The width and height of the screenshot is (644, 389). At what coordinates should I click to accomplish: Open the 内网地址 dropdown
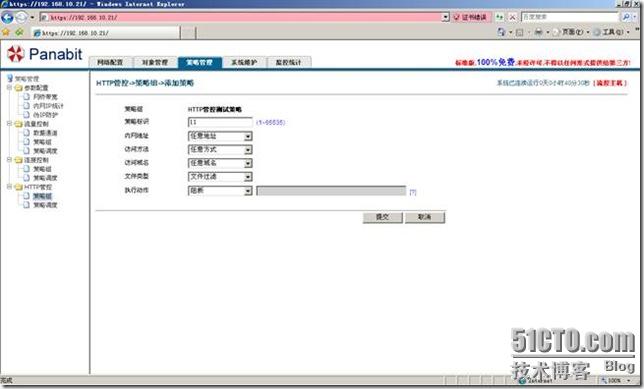[x=248, y=136]
